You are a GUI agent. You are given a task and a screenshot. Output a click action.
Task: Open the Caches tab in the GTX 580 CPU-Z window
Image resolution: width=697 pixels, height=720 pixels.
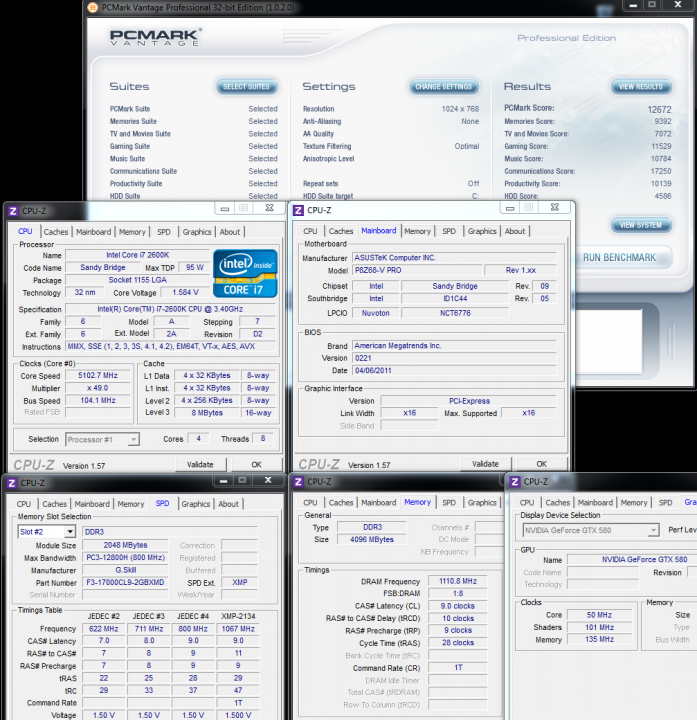click(x=558, y=502)
